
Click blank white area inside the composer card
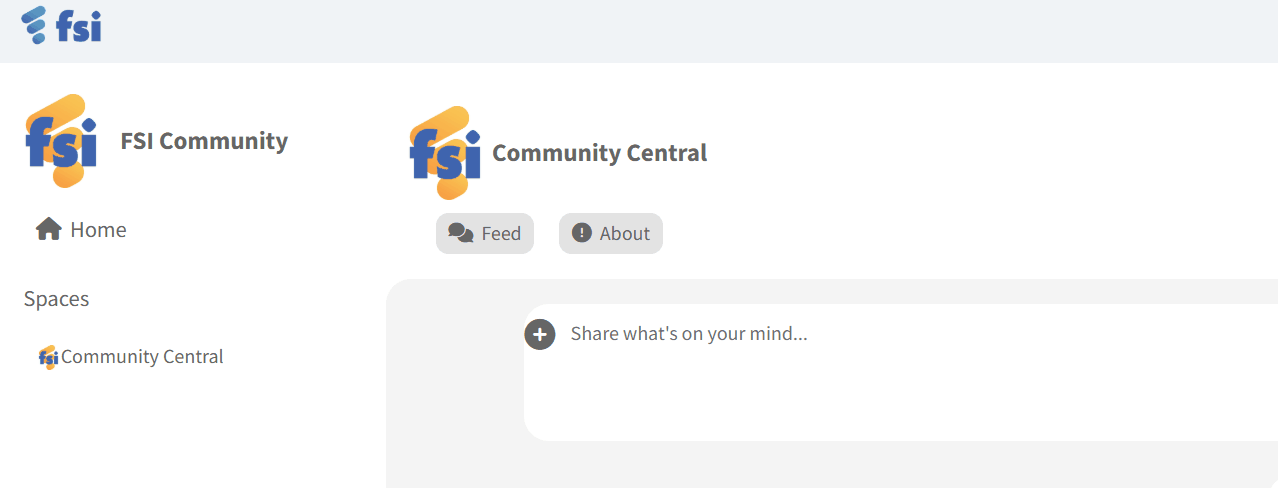point(900,400)
